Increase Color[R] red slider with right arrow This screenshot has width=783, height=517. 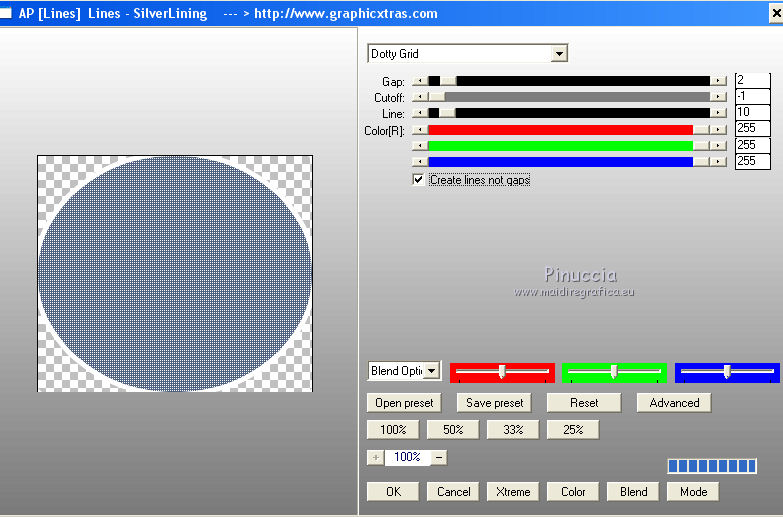point(718,130)
